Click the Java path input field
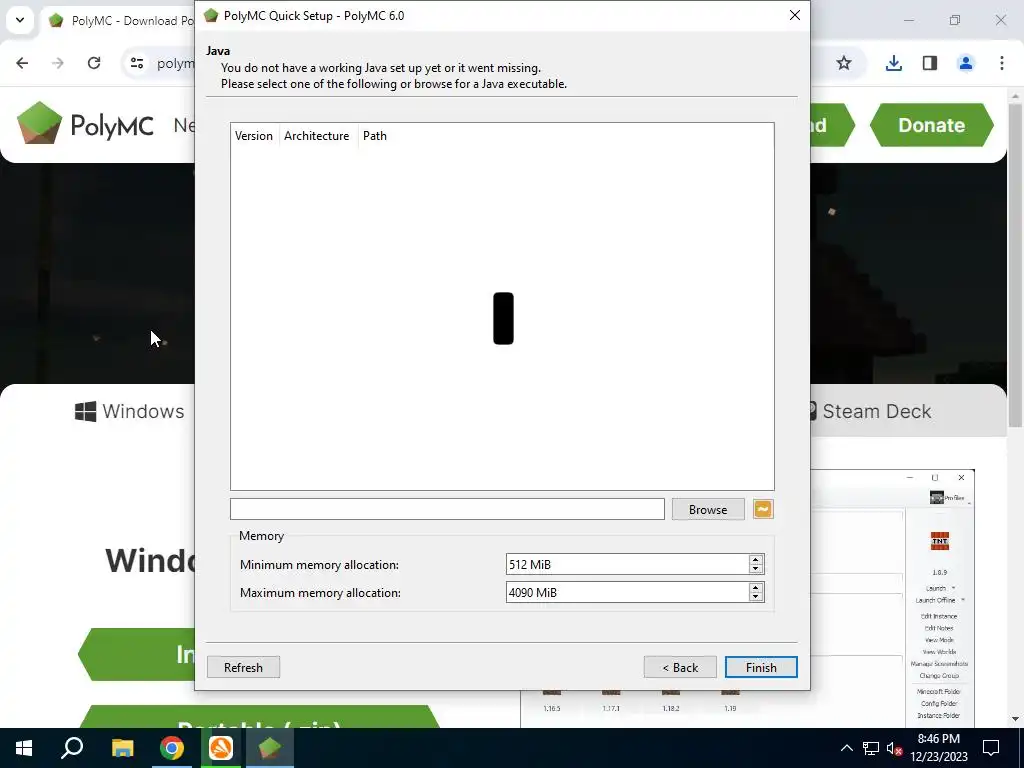Screen dimensions: 1024x768 click(447, 509)
